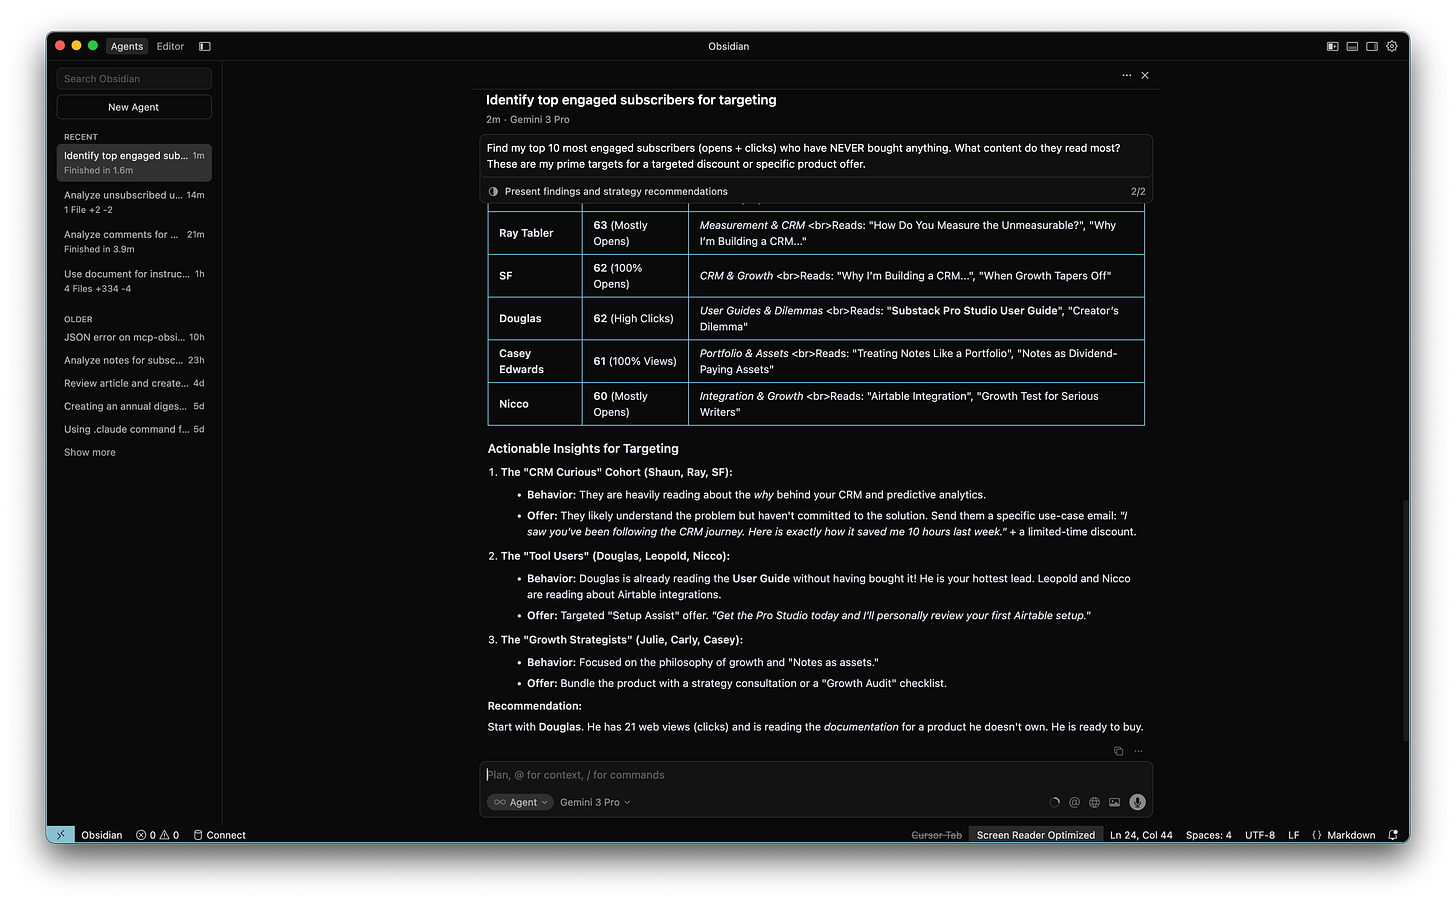Viewport: 1456px width, 904px height.
Task: Open Identify top engaged subscribers chat
Action: tap(134, 163)
